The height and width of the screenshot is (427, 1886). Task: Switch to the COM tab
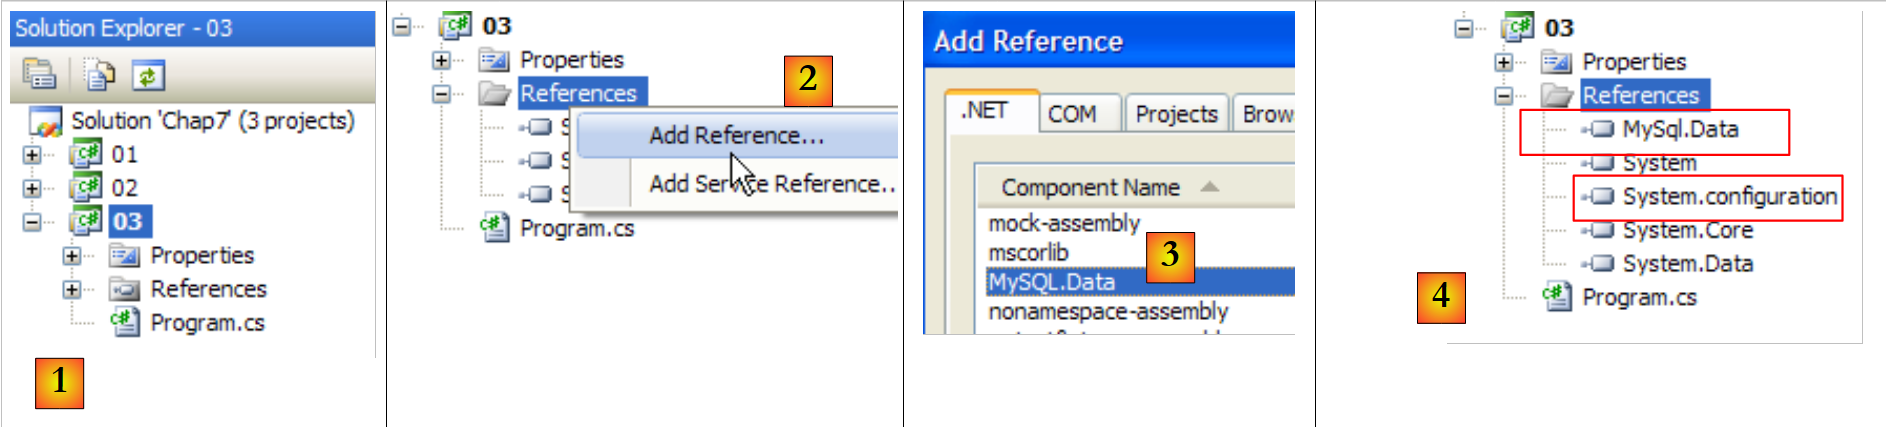tap(1072, 114)
